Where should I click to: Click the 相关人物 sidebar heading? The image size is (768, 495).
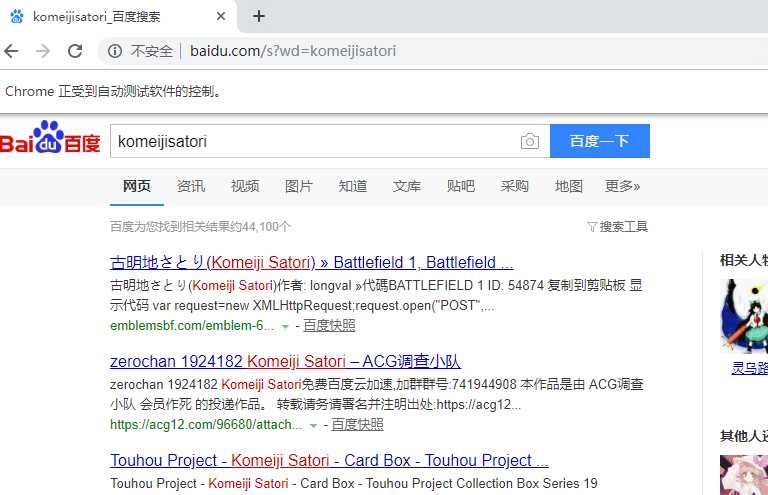point(744,260)
